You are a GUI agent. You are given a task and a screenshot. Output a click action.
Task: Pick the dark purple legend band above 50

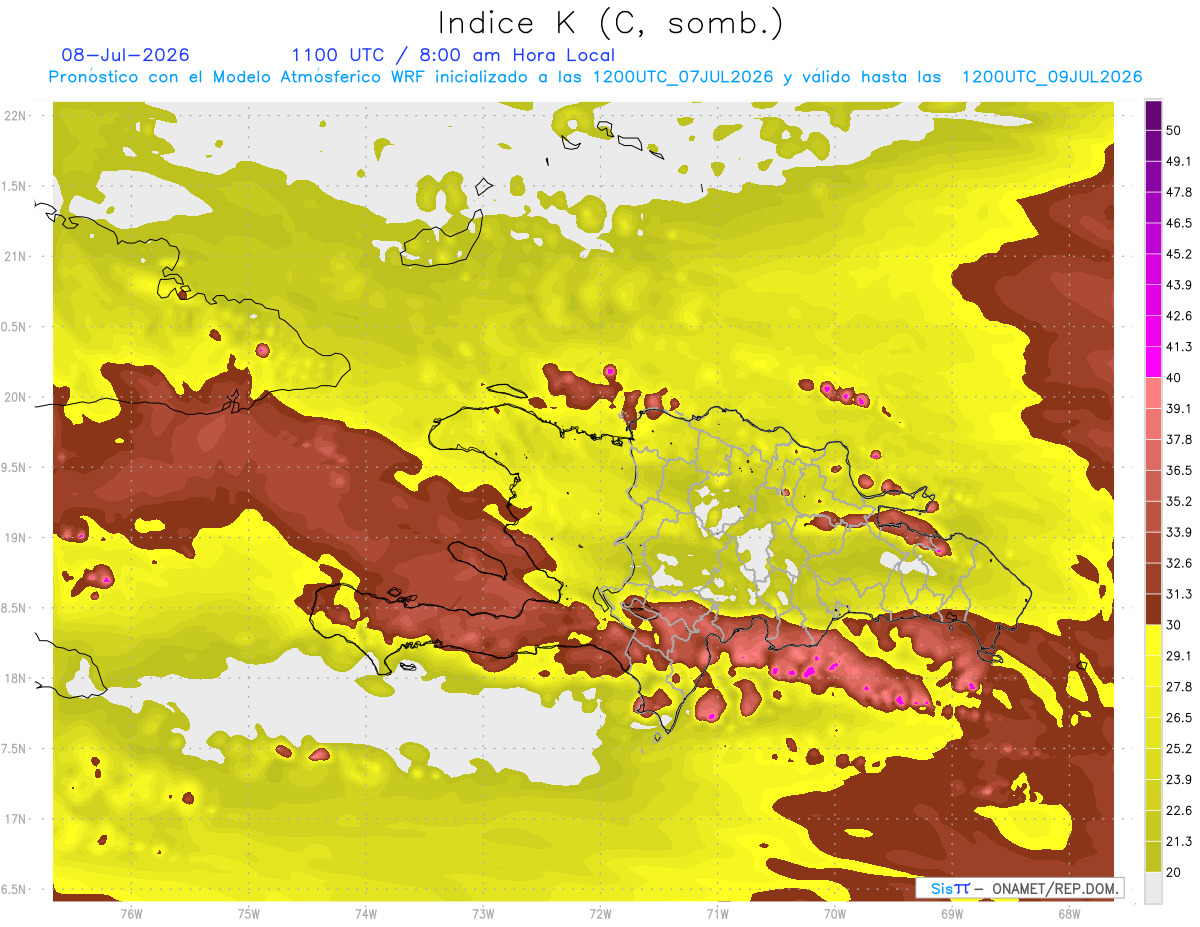[x=1153, y=115]
